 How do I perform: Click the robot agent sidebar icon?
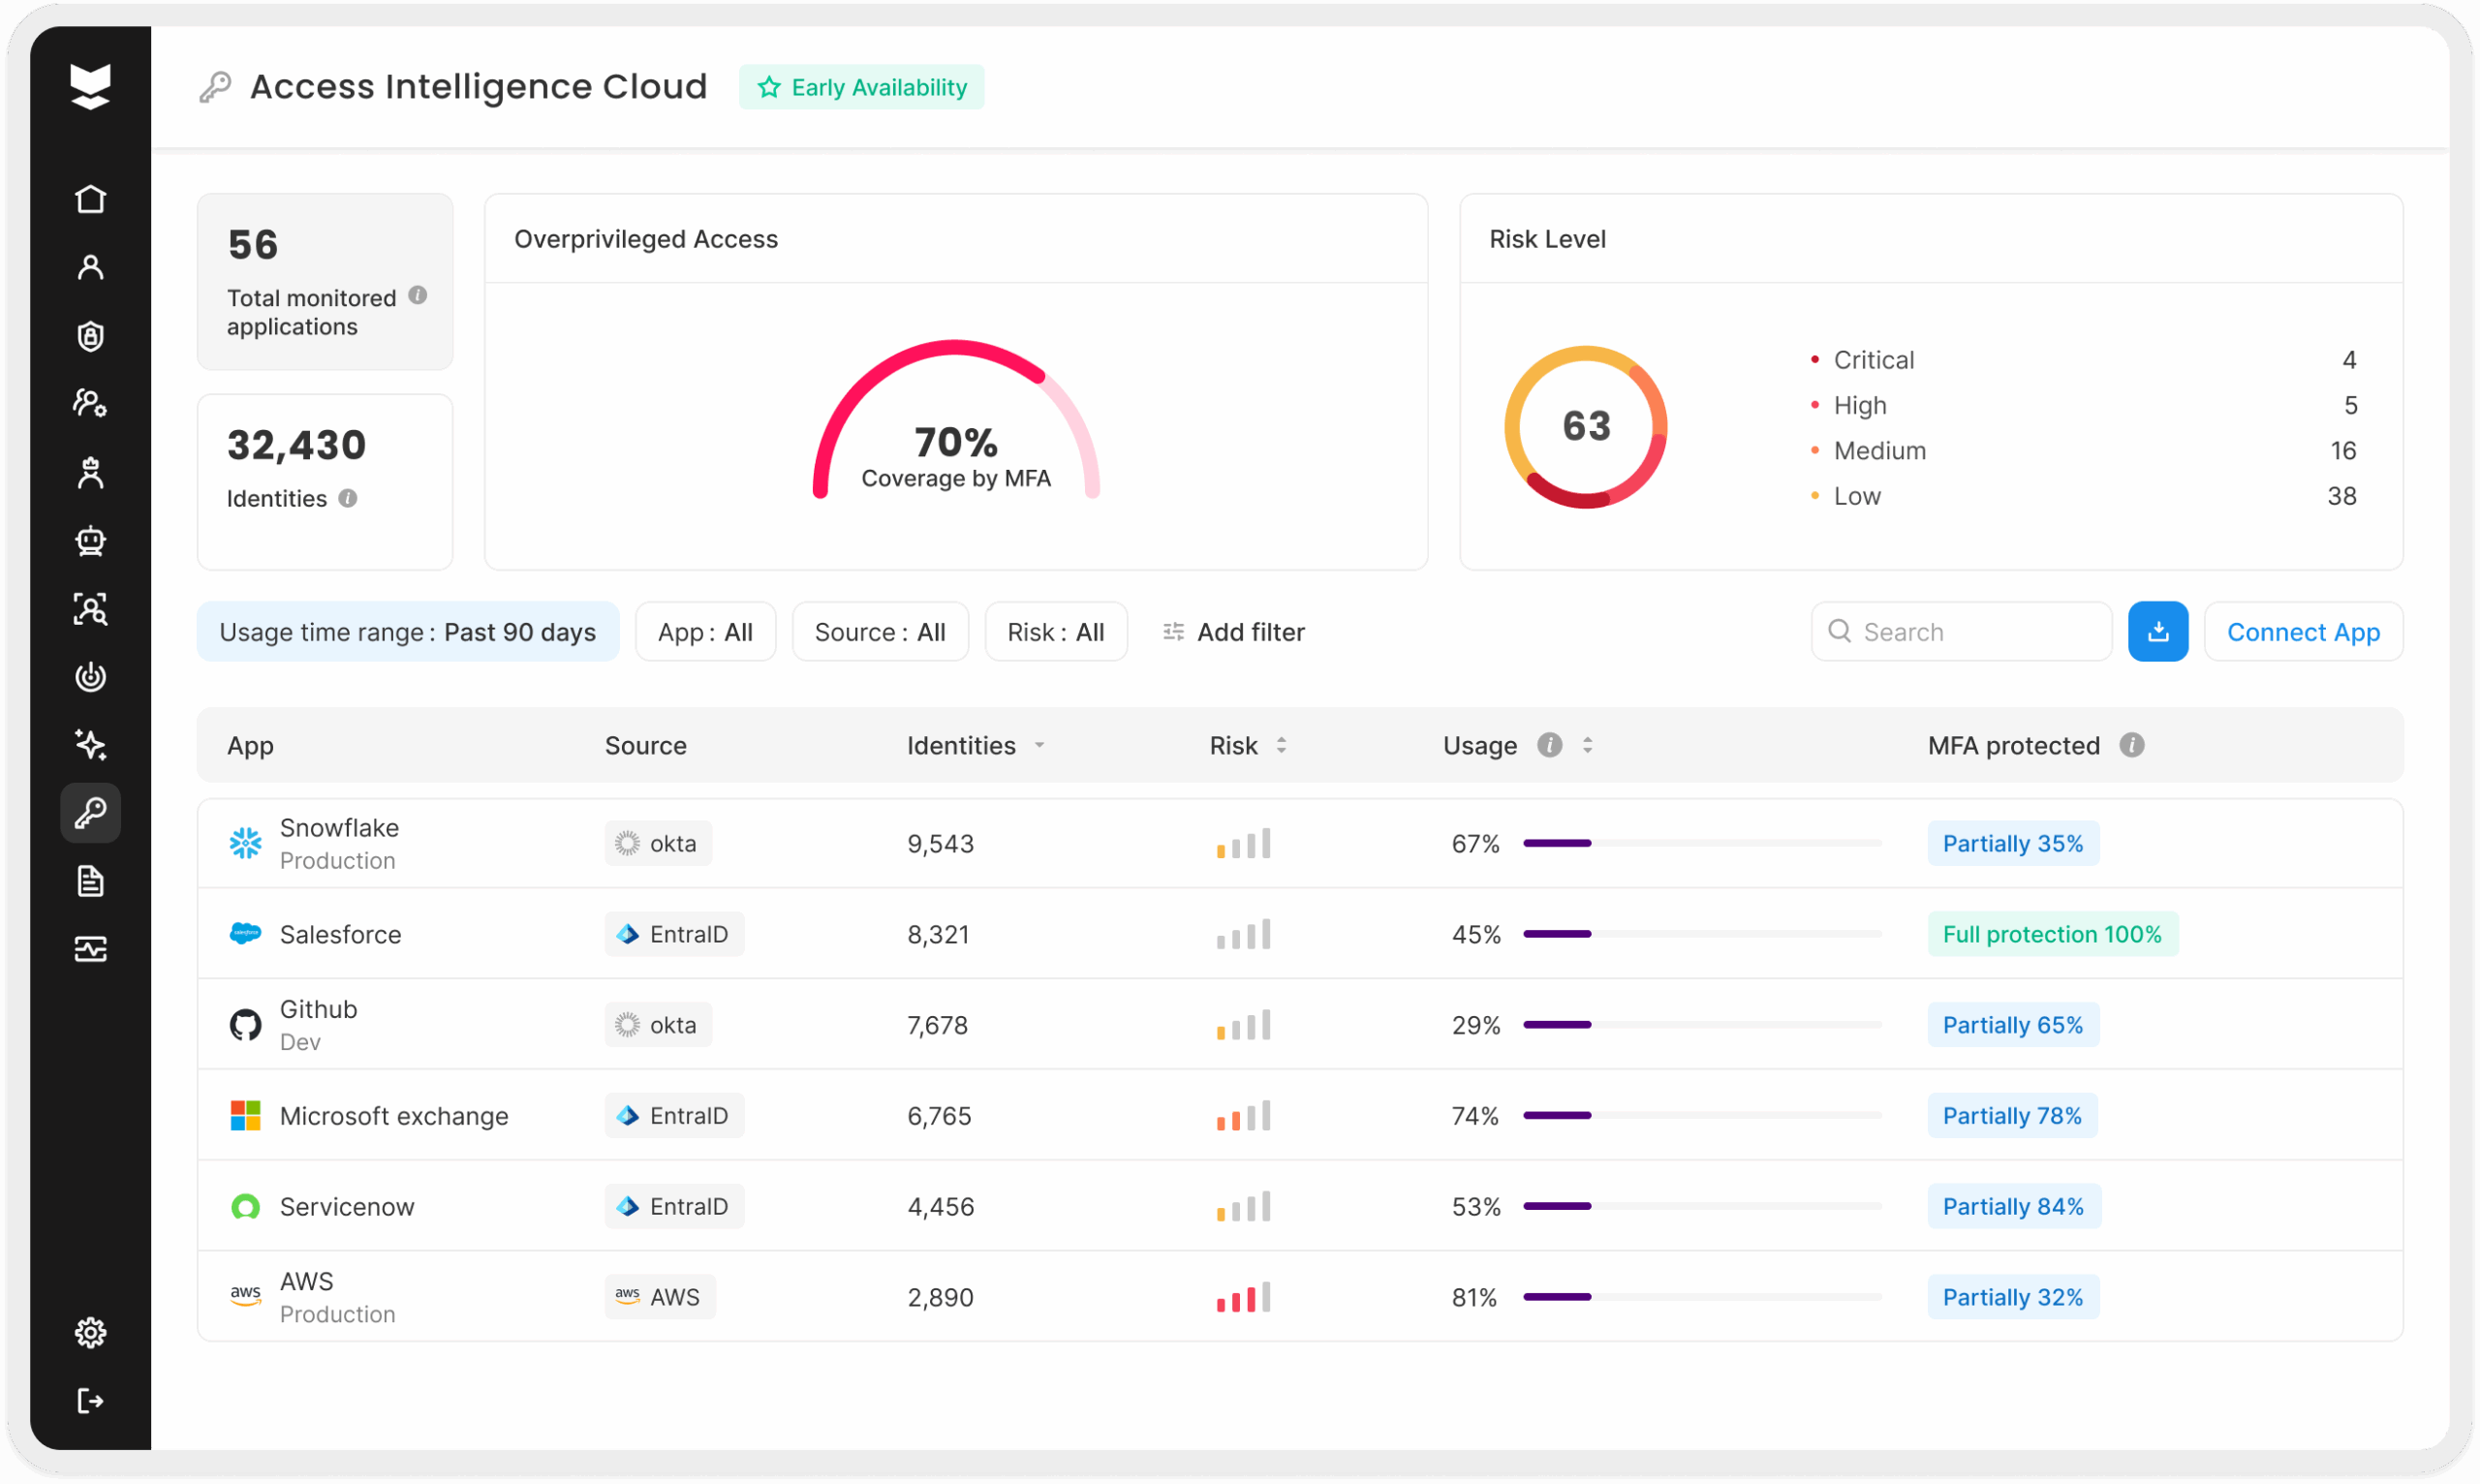pyautogui.click(x=90, y=541)
